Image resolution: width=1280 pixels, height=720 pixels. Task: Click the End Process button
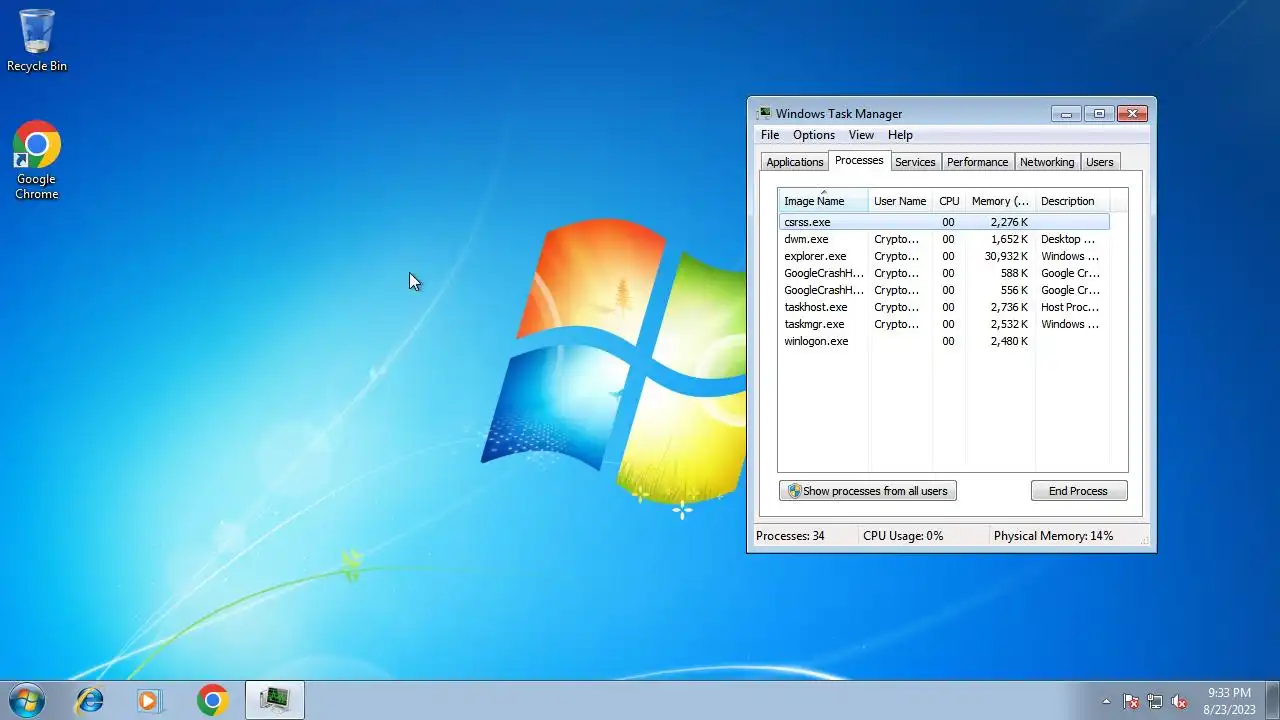click(1079, 491)
